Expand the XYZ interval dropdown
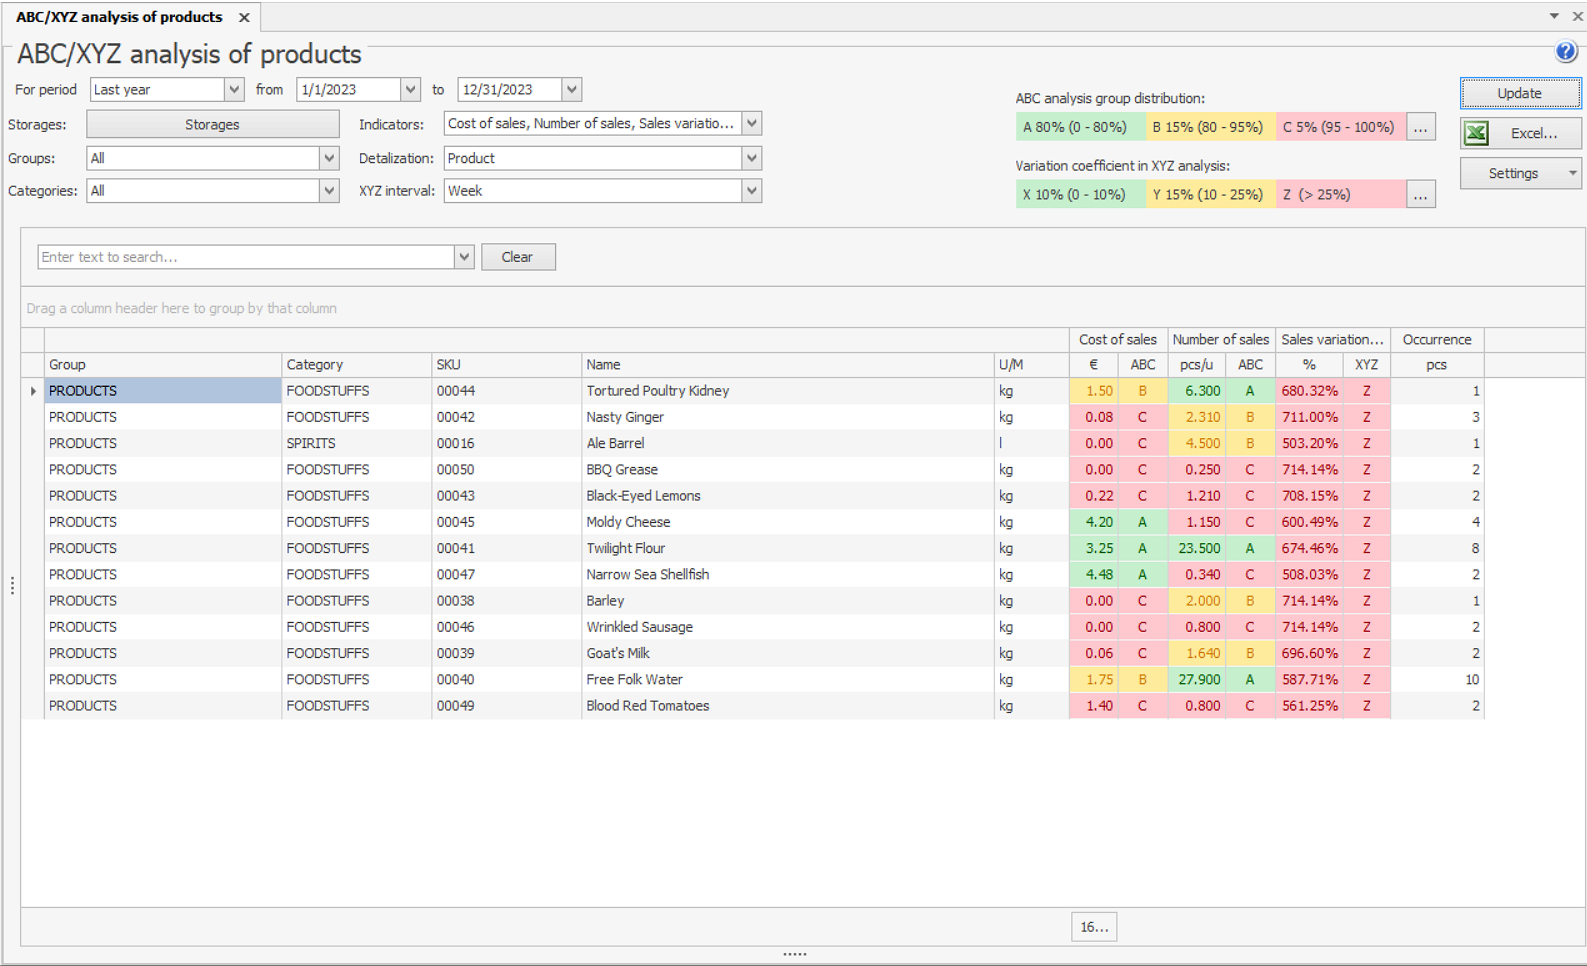1587x966 pixels. point(752,191)
